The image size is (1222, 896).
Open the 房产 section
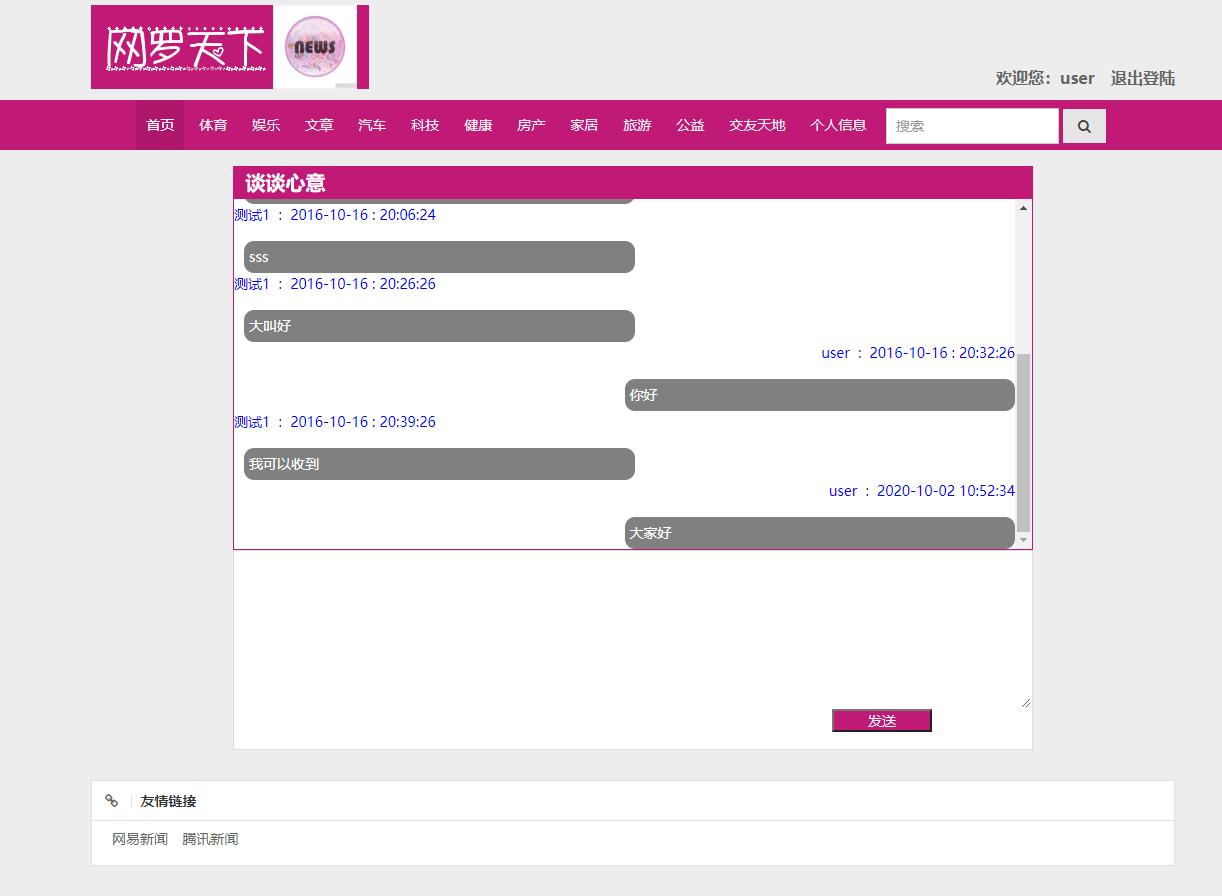531,125
